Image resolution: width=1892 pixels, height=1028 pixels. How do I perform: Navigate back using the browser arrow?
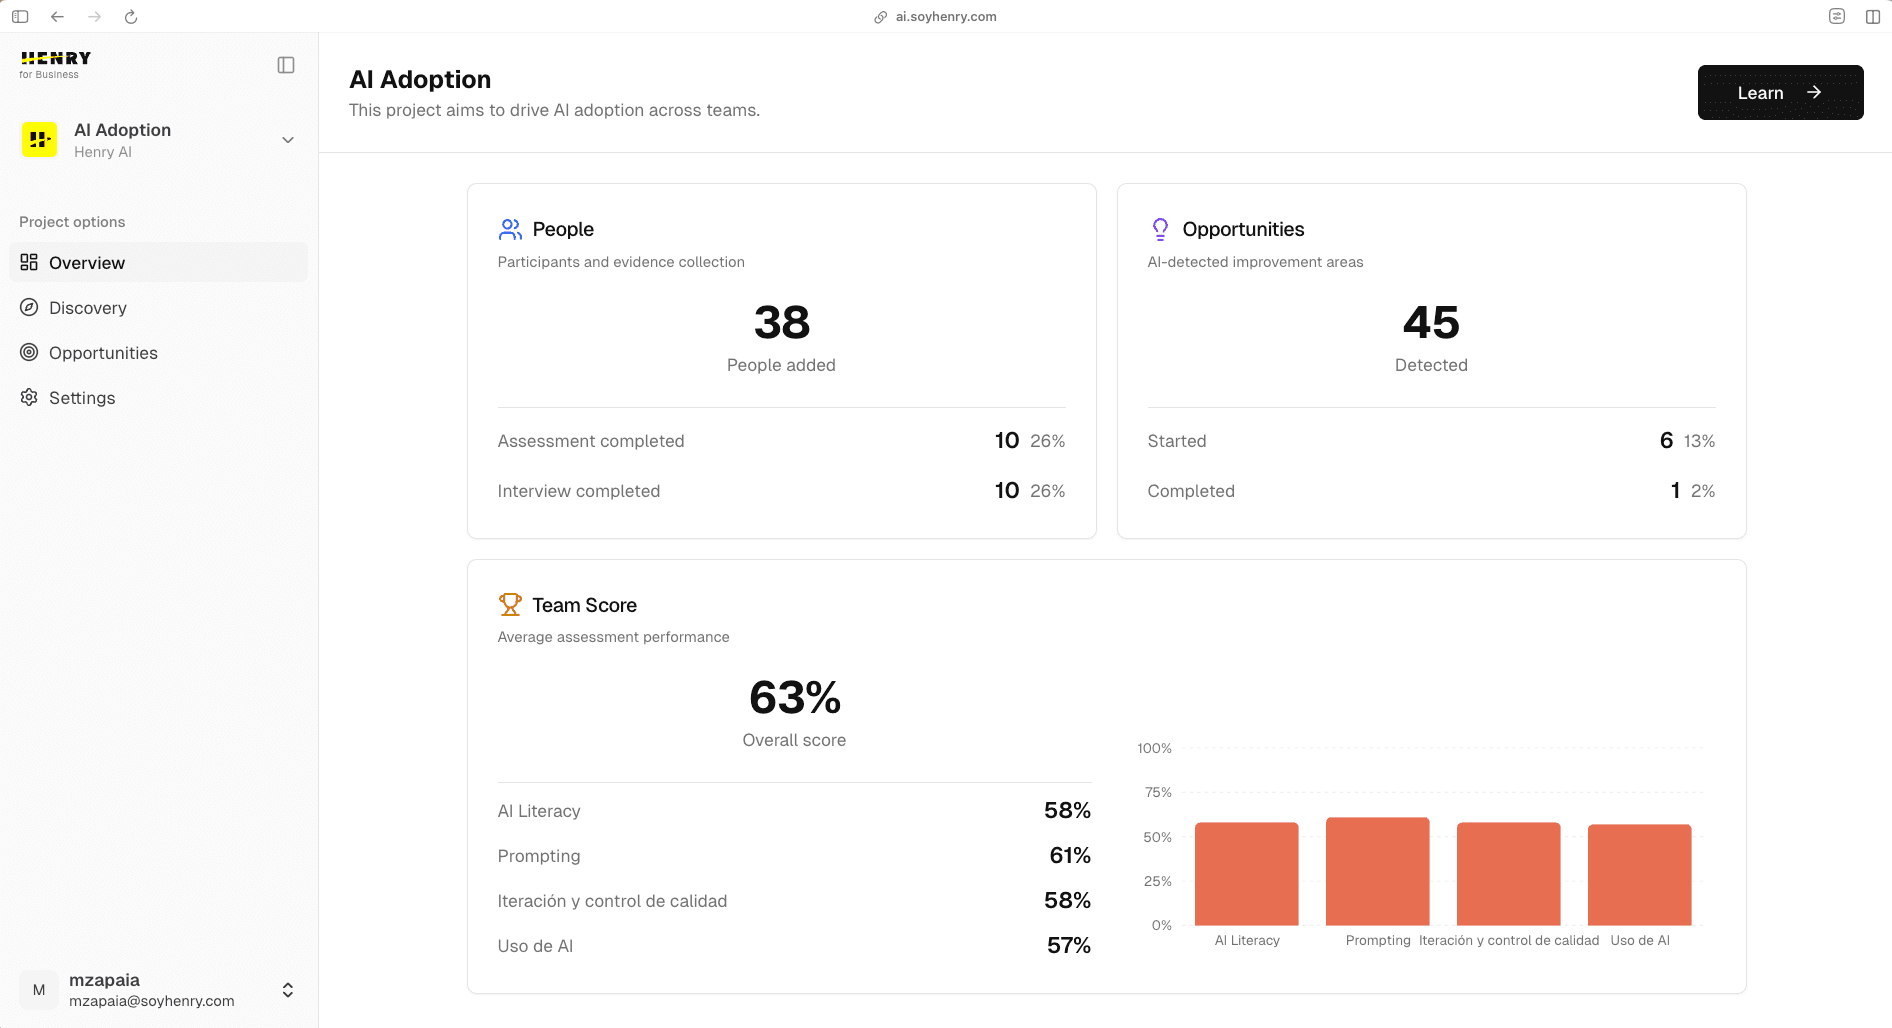tap(57, 16)
